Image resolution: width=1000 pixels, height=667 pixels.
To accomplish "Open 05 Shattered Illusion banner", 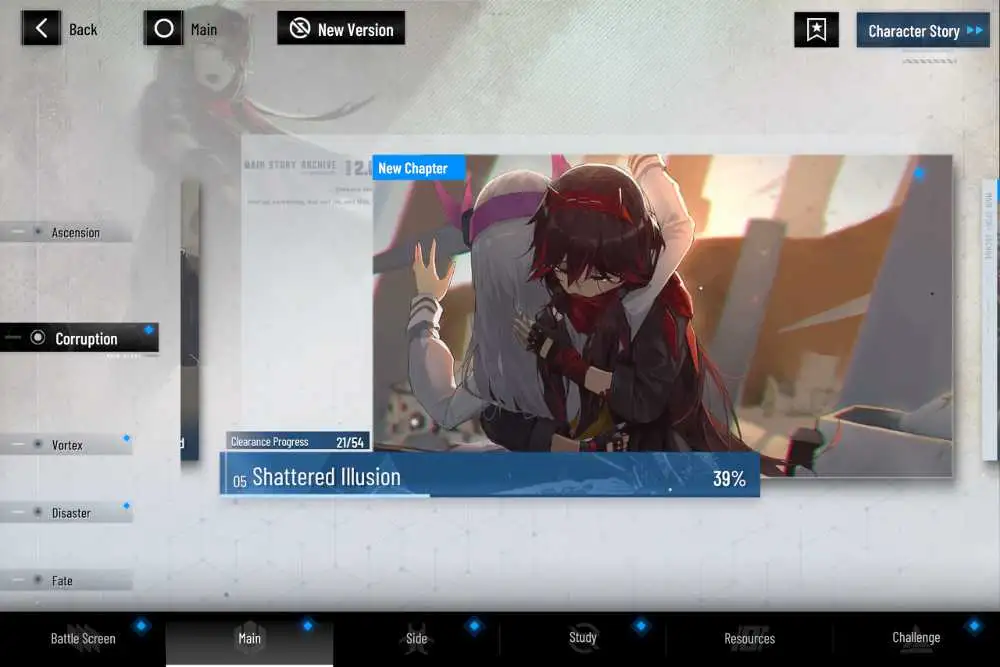I will click(490, 475).
